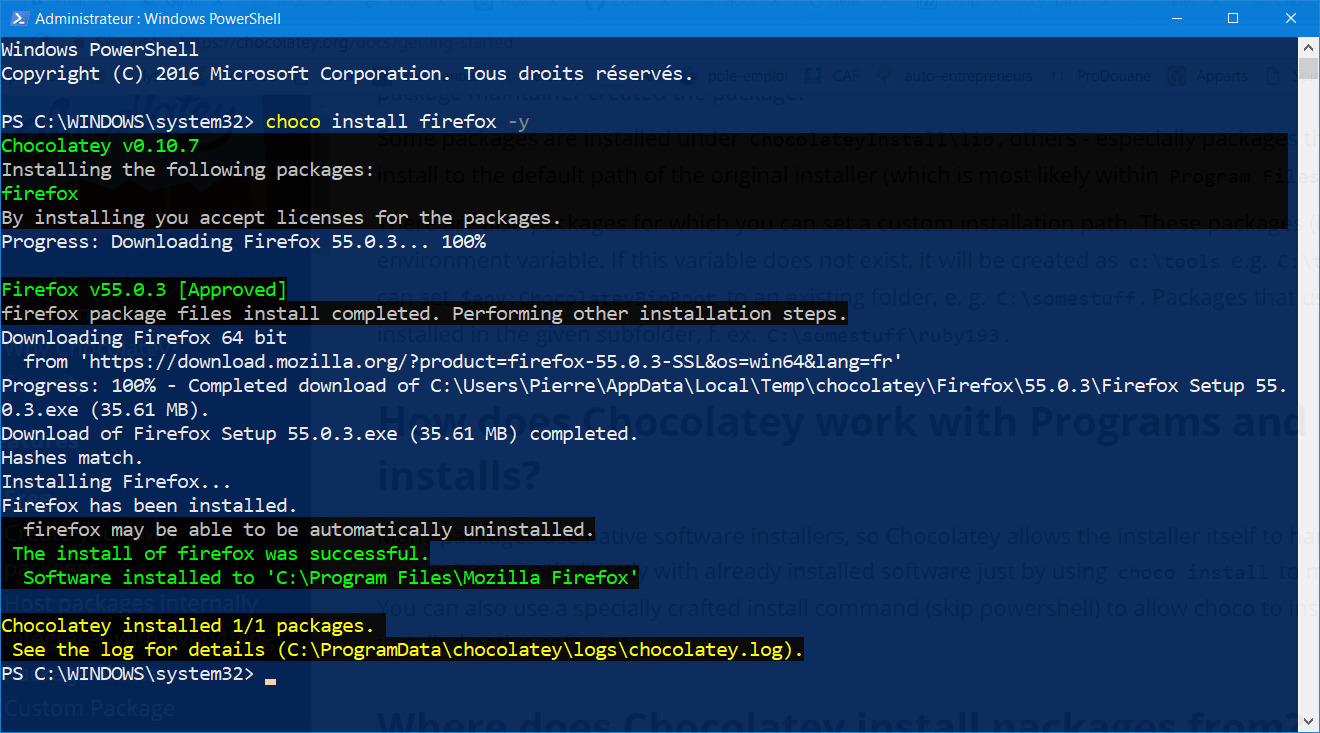Click the scrollbar up arrow in PowerShell
Screen dimensions: 1320x733
click(x=1308, y=46)
